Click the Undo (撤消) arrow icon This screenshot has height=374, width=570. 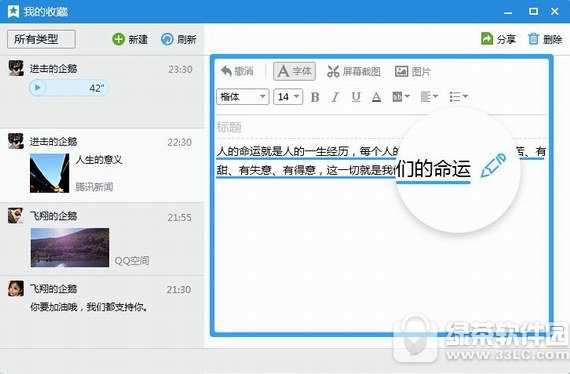pos(226,71)
